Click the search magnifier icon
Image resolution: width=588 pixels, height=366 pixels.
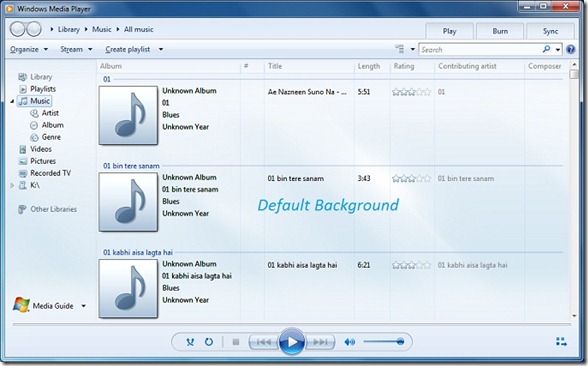click(546, 49)
